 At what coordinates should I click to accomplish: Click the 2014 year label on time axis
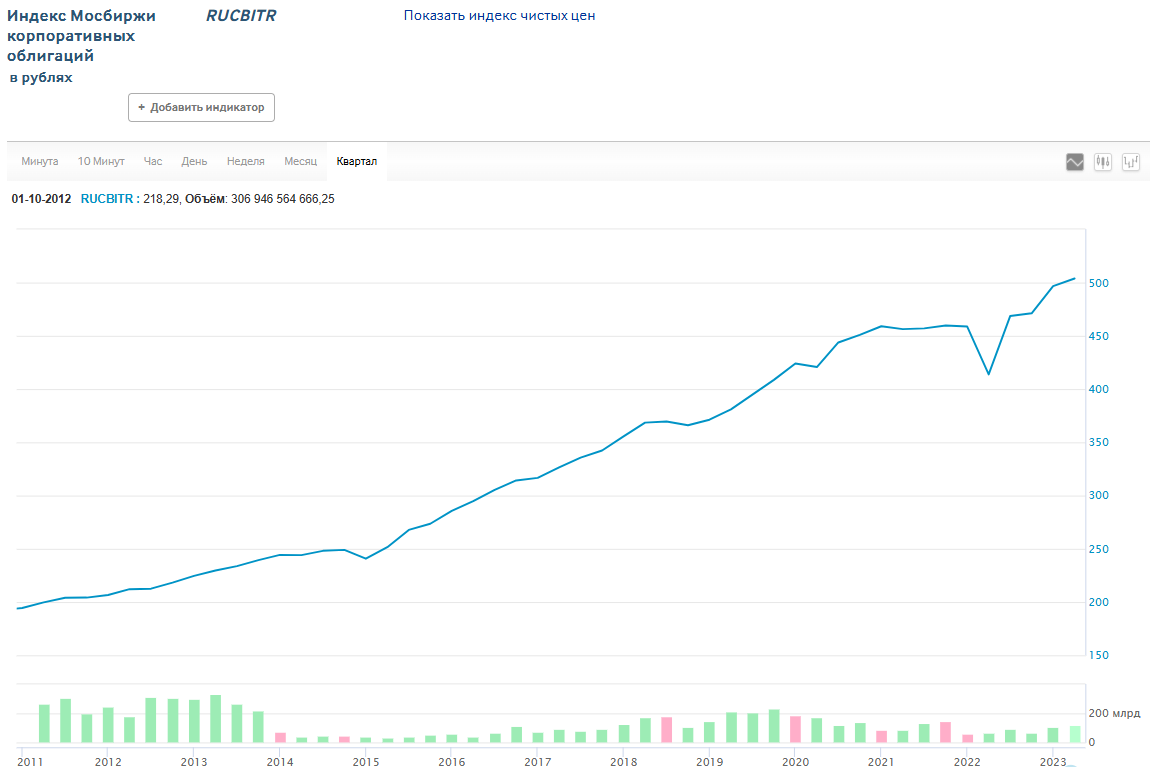[280, 762]
